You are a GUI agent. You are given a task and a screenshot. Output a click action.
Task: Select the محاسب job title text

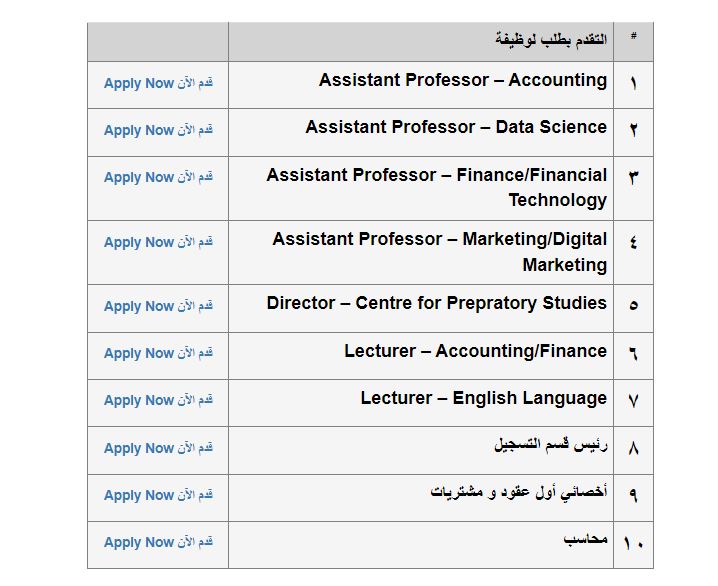[x=585, y=540]
